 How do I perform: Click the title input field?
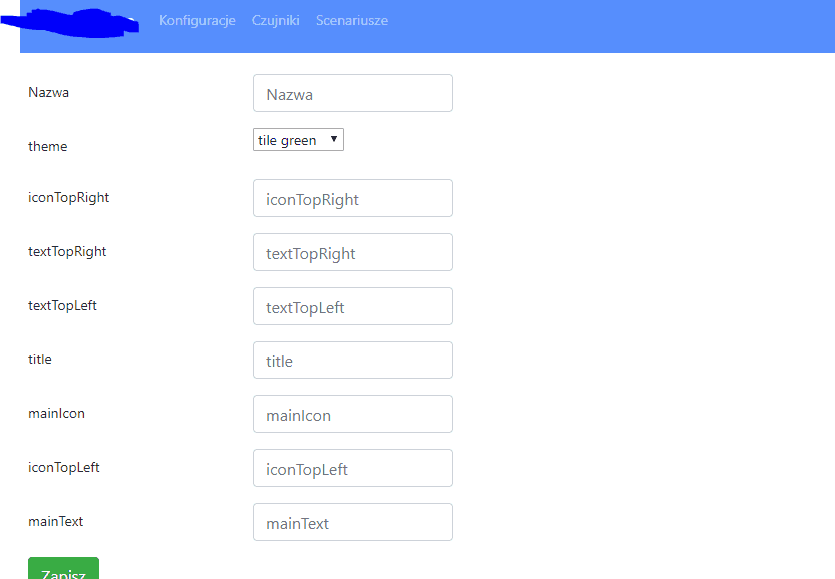point(353,360)
